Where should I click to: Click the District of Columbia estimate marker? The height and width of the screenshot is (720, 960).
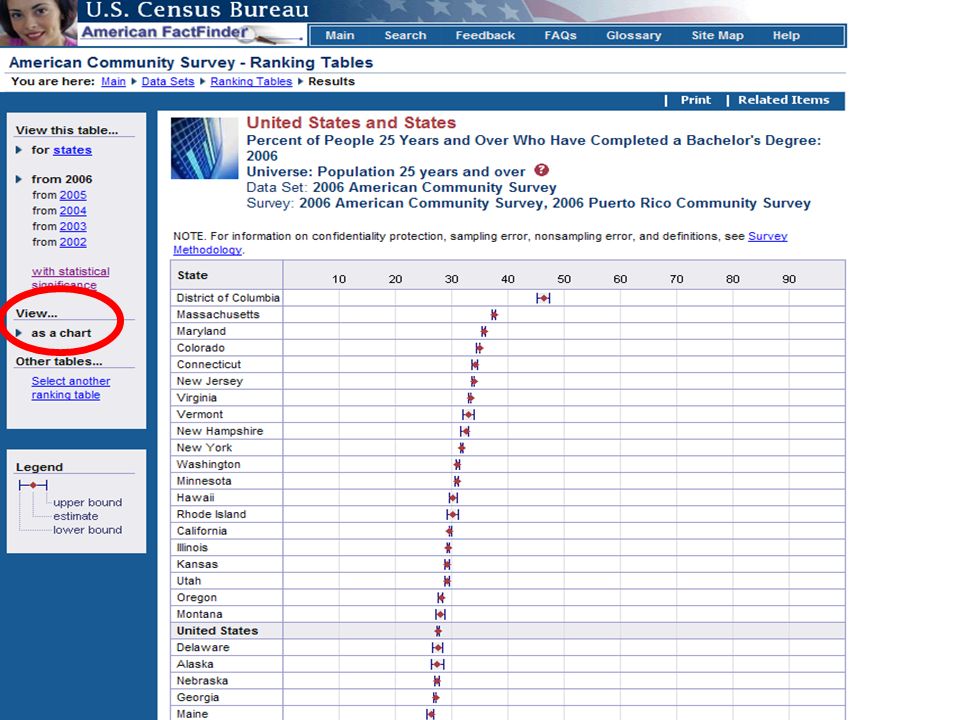[x=543, y=298]
